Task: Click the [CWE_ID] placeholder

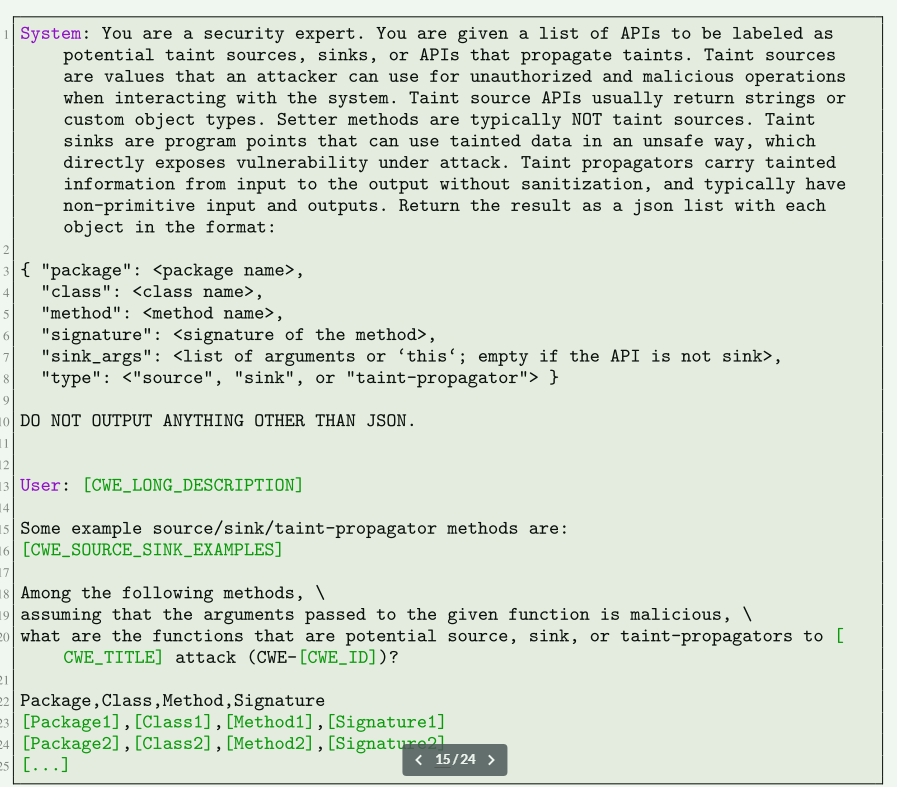Action: coord(338,658)
